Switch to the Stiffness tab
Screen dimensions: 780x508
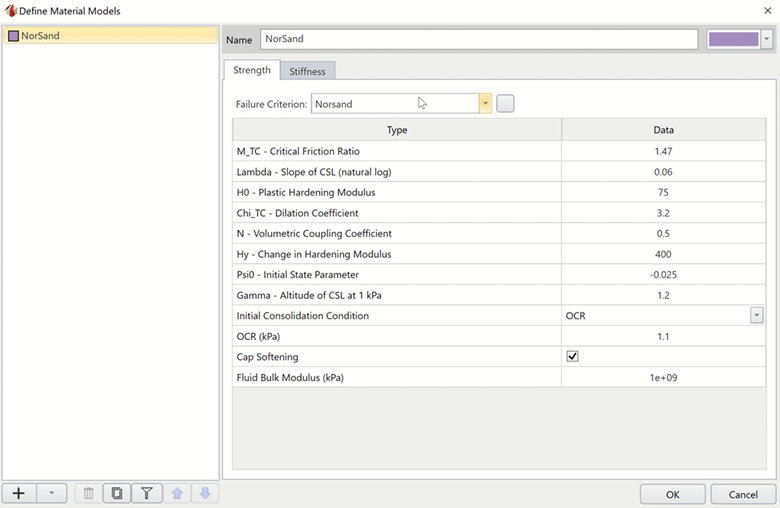coord(307,71)
